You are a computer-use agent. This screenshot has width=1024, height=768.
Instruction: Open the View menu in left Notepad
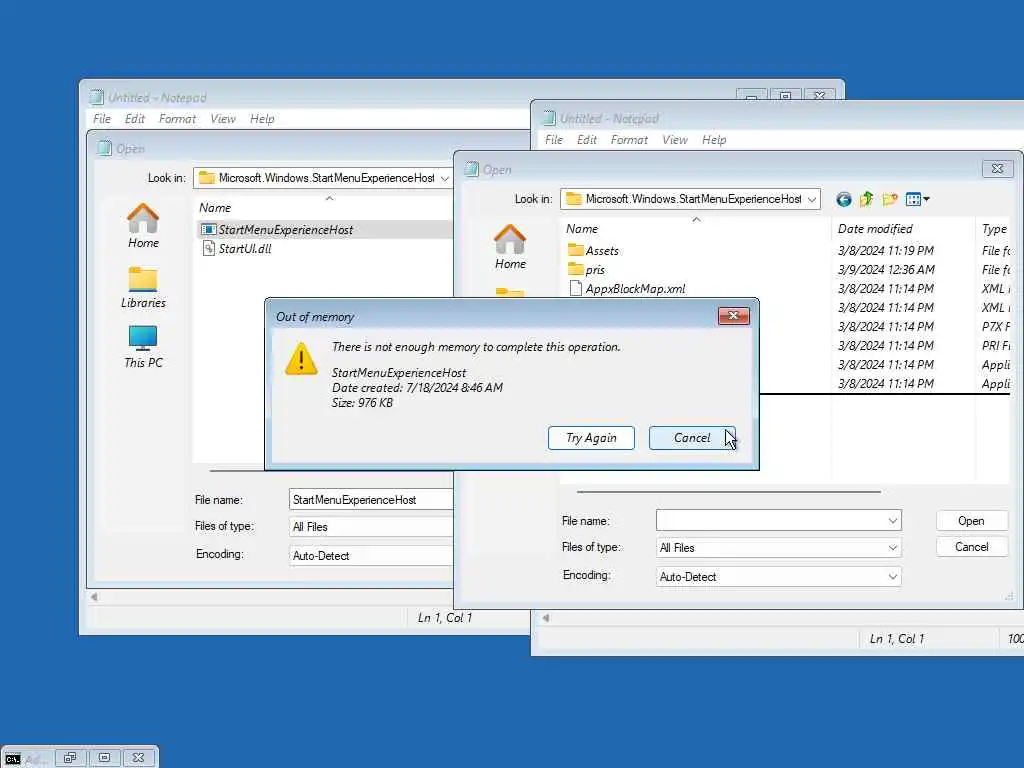[223, 119]
